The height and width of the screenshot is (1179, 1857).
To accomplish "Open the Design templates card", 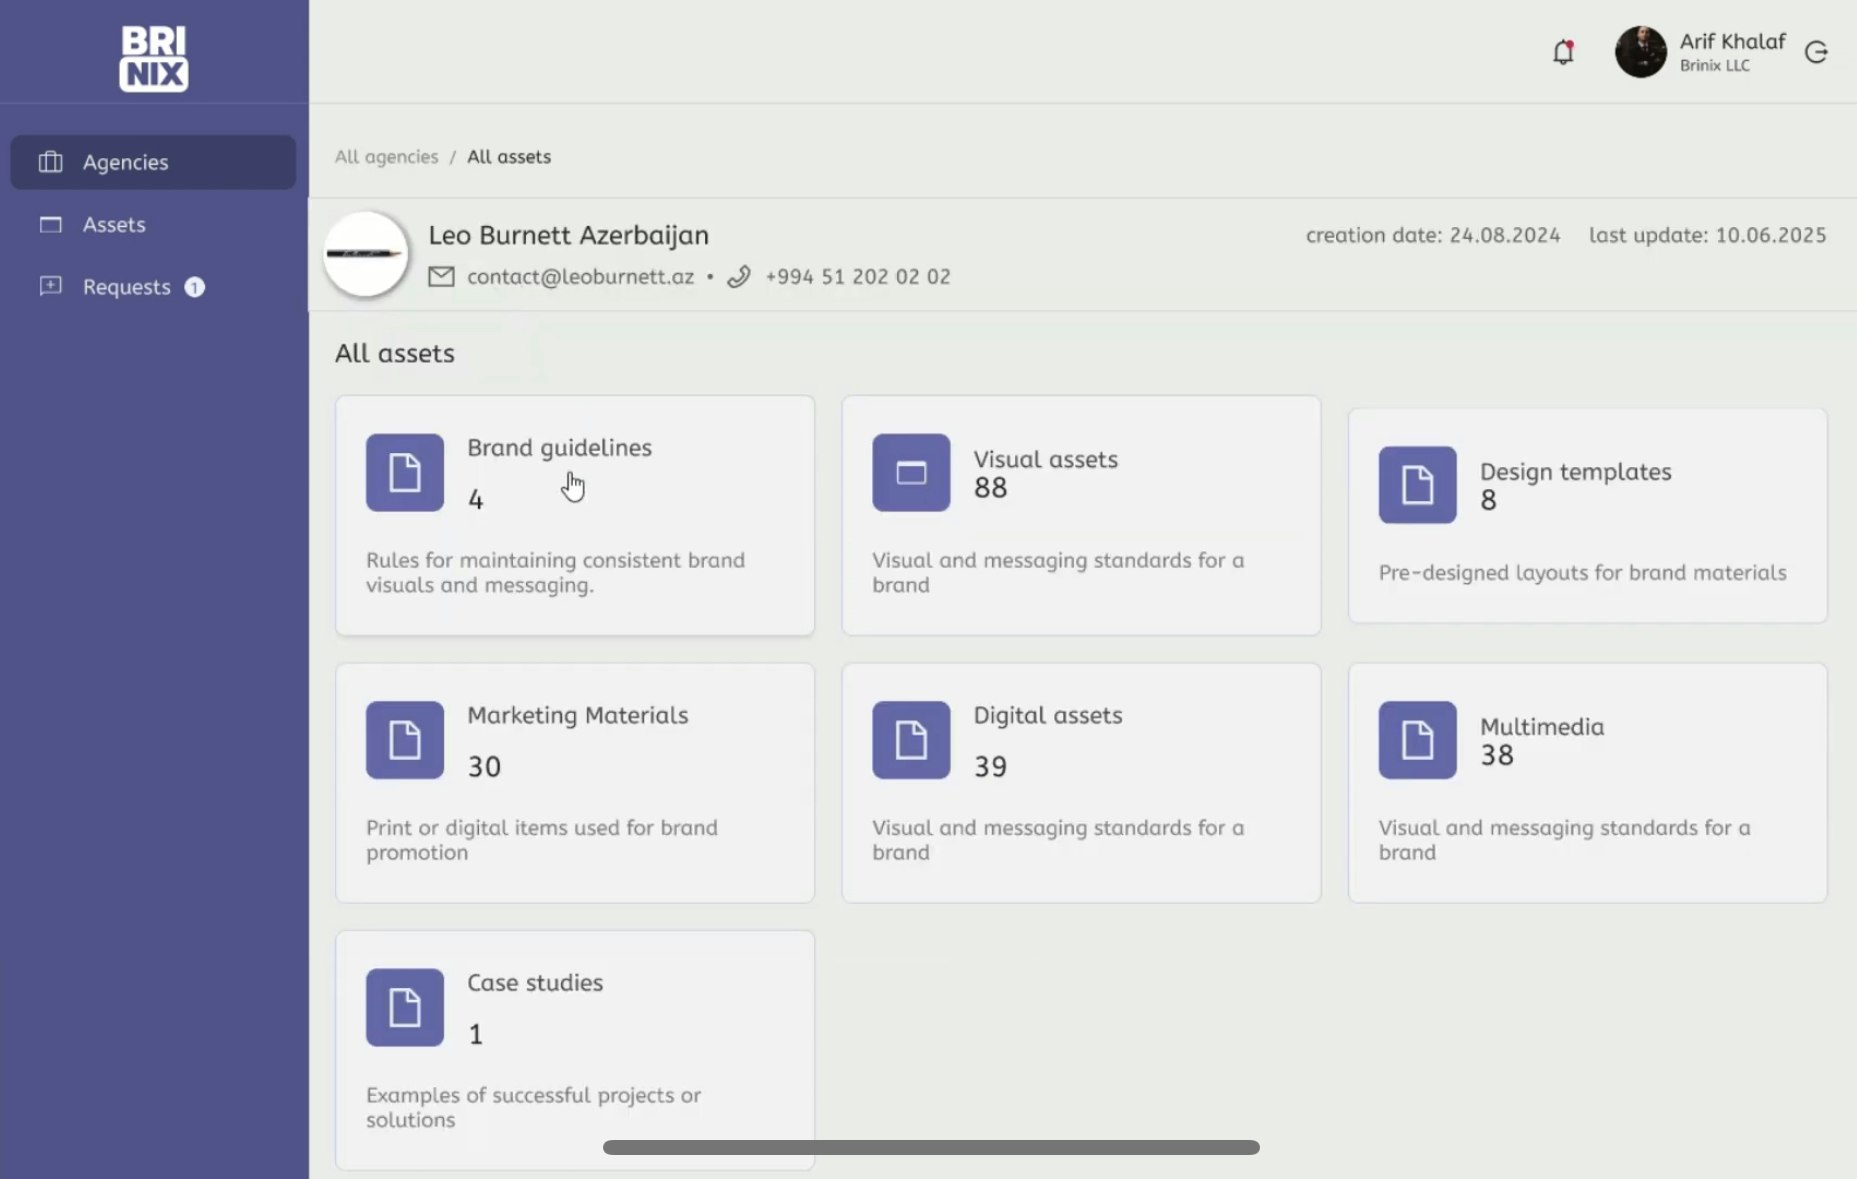I will pyautogui.click(x=1588, y=515).
